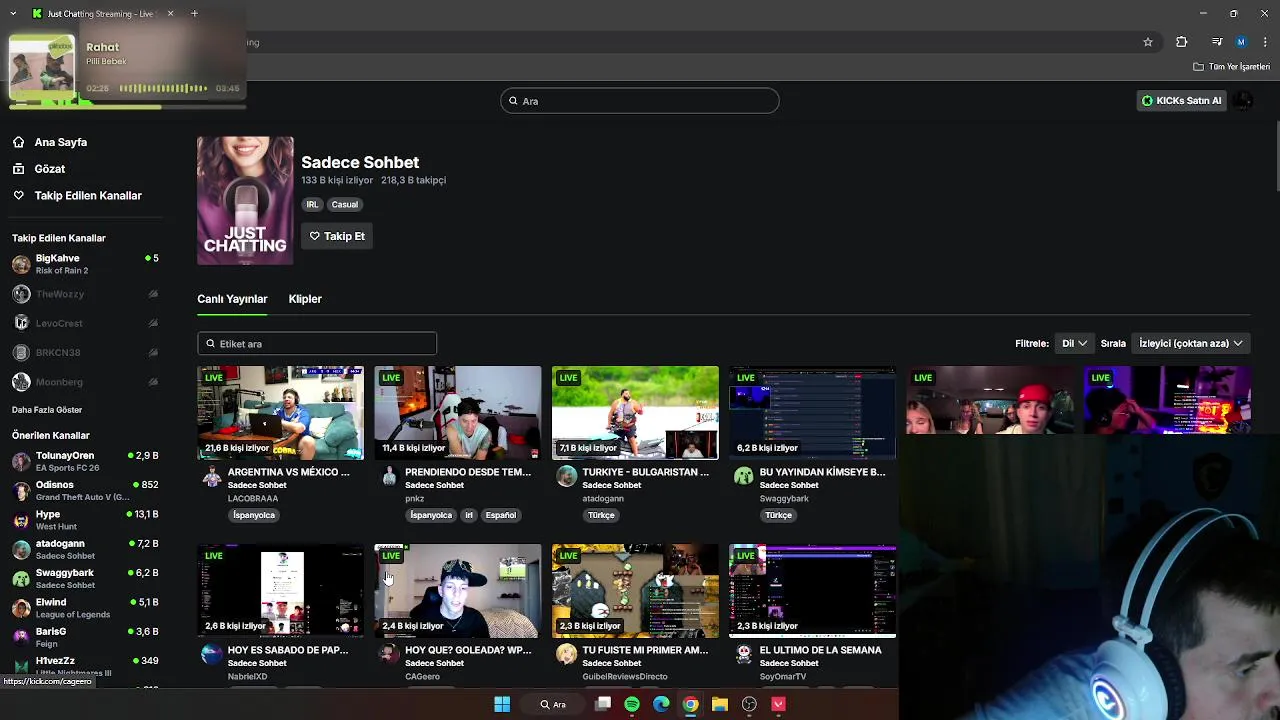Open ARGENTINA VS MÉXICO stream thumbnail

pos(281,413)
